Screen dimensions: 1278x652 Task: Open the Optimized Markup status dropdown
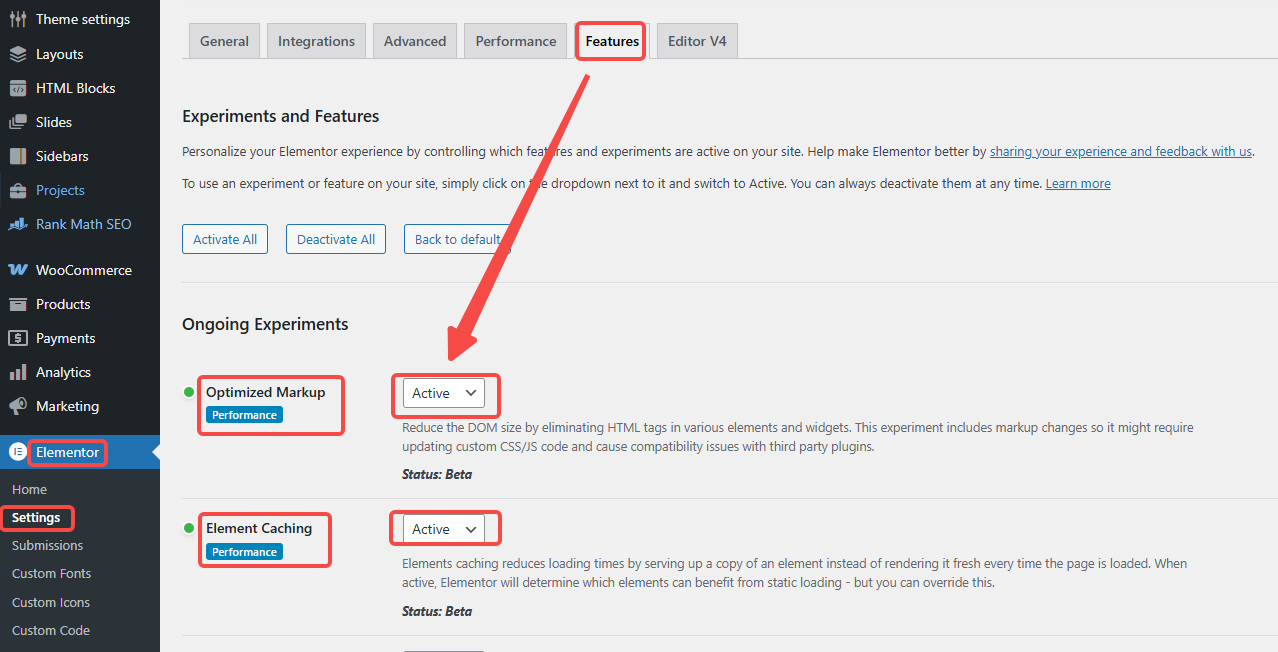coord(443,393)
